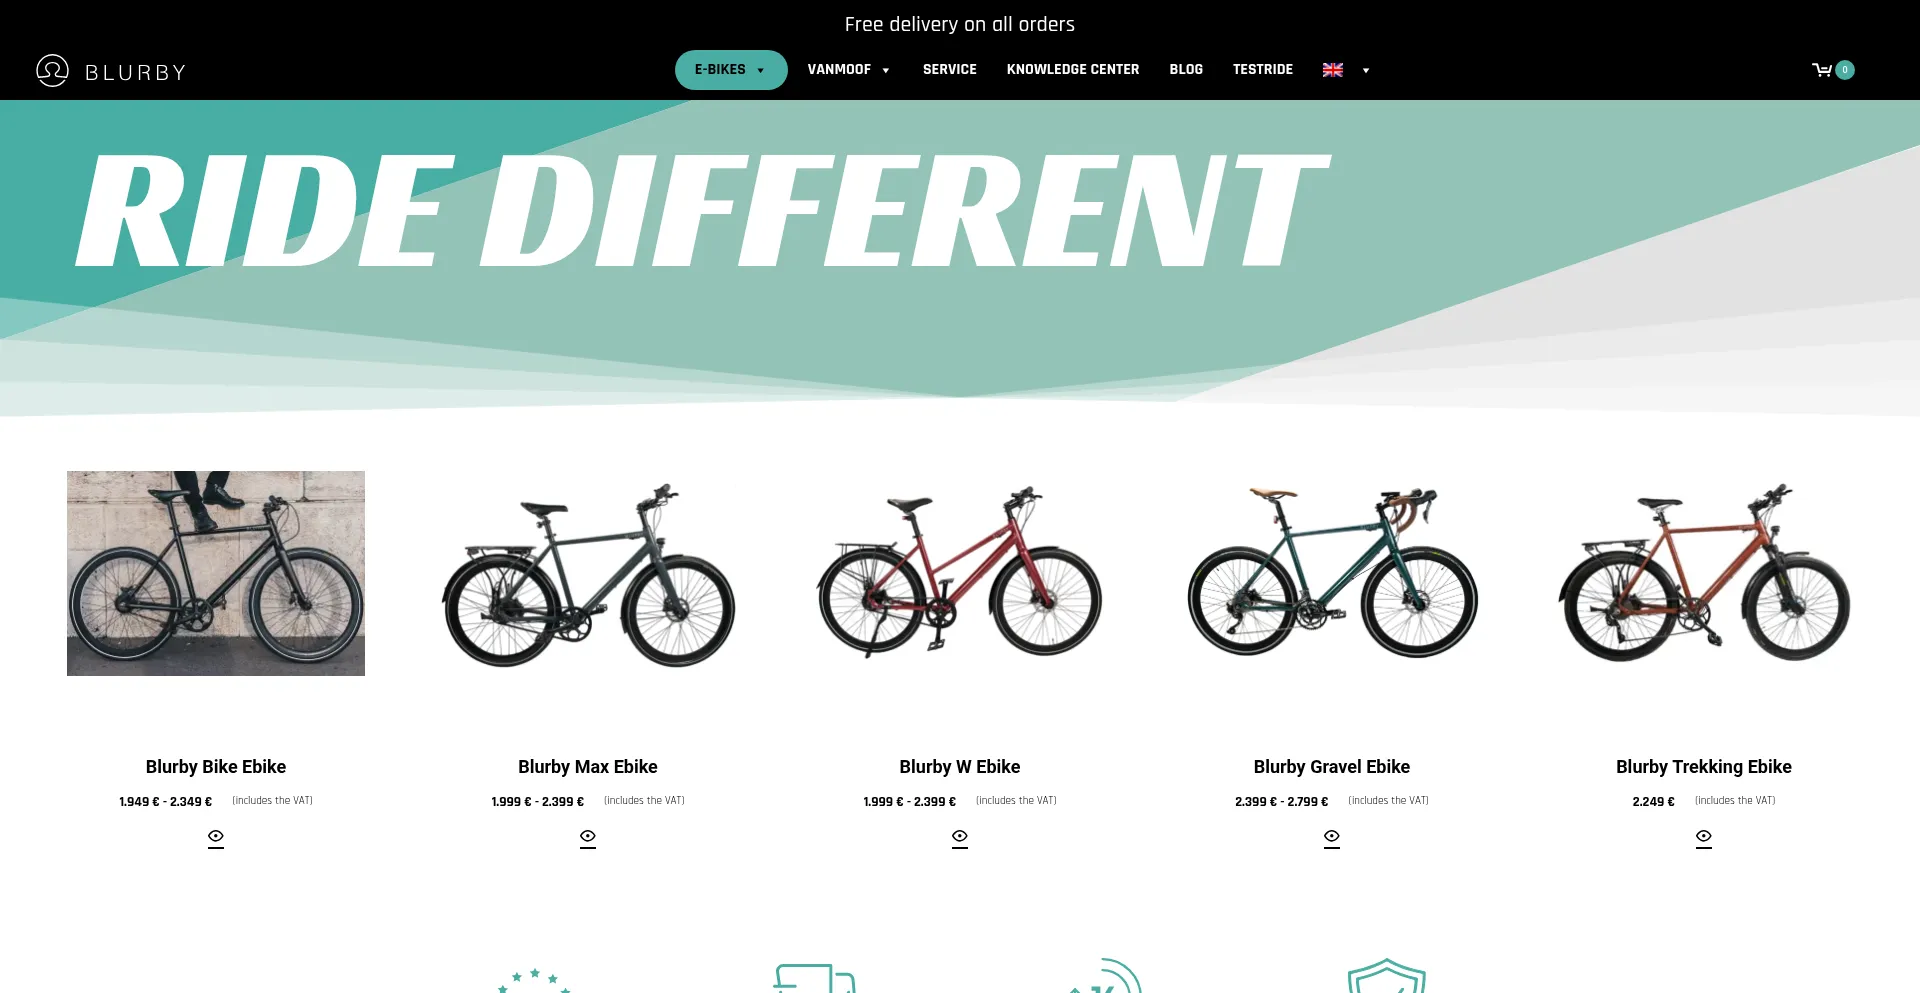This screenshot has width=1920, height=993.
Task: Click the UK flag language icon
Action: [x=1333, y=70]
